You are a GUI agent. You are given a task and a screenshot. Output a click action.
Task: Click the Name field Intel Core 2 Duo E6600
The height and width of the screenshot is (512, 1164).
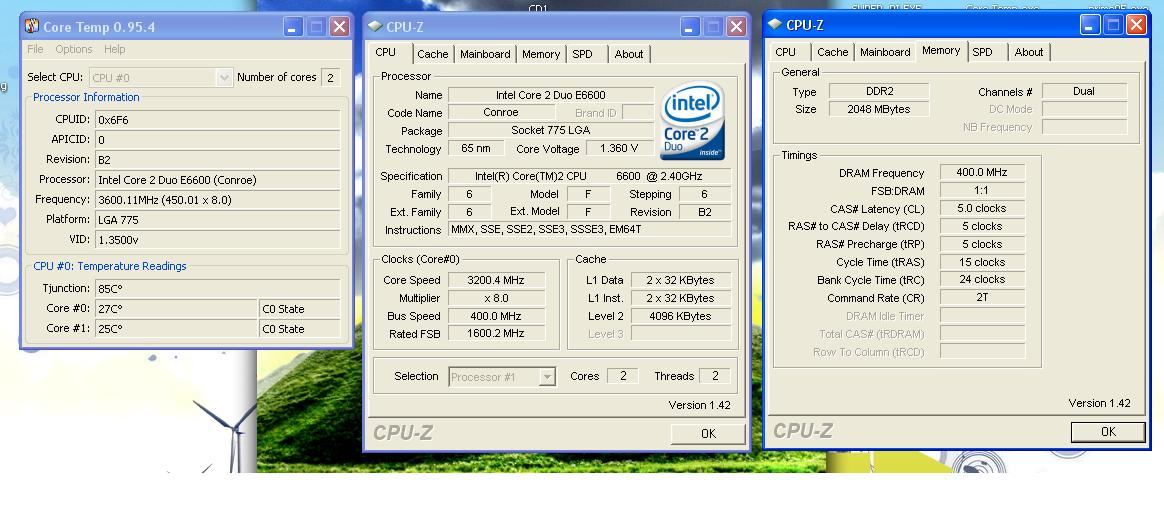[x=551, y=95]
